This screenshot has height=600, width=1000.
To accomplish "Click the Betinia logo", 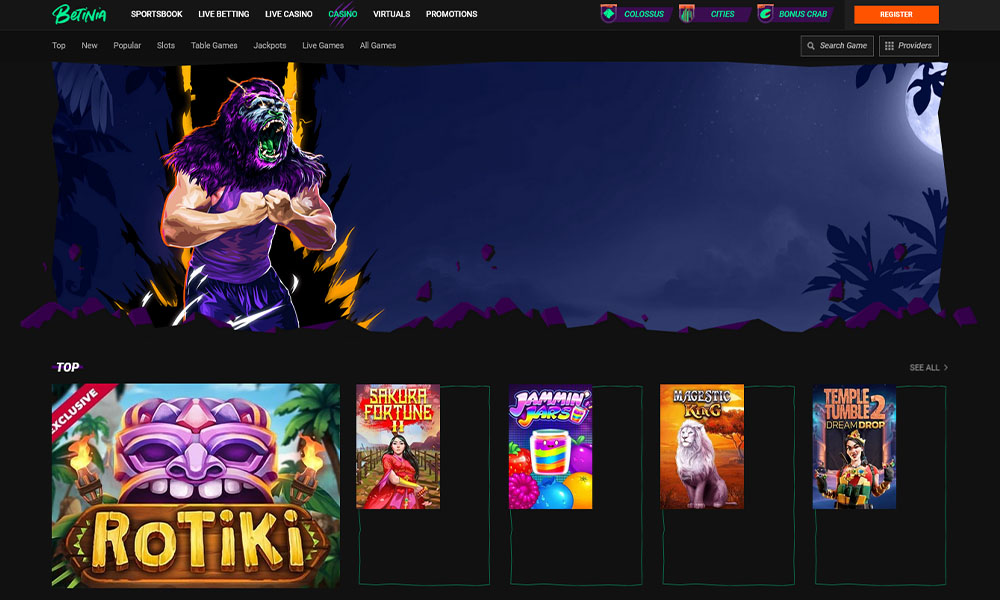I will (79, 13).
